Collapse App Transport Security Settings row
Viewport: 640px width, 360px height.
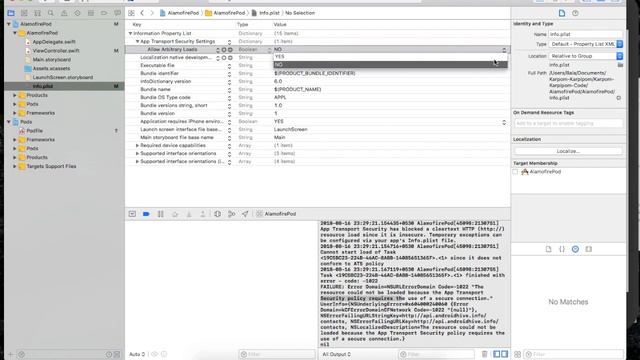(x=138, y=42)
